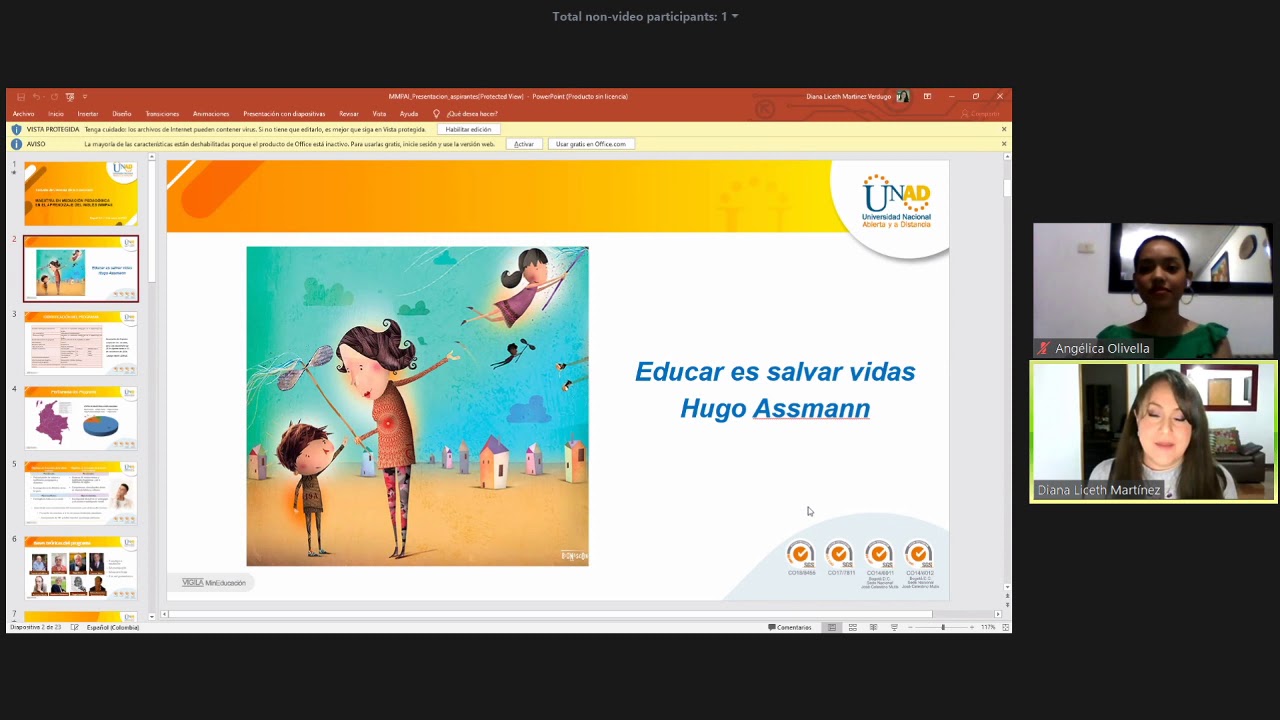Click the user profile picture in title bar
The height and width of the screenshot is (720, 1280).
coord(903,97)
